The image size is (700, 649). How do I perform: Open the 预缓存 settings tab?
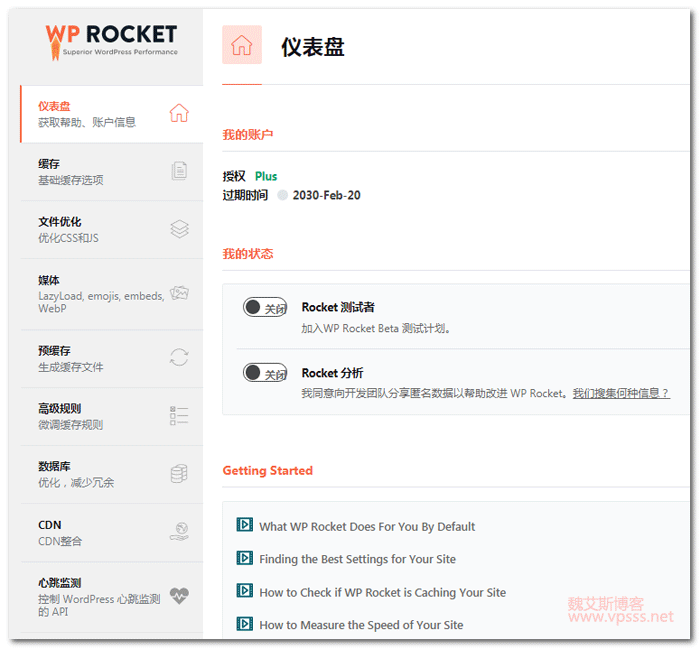point(112,359)
